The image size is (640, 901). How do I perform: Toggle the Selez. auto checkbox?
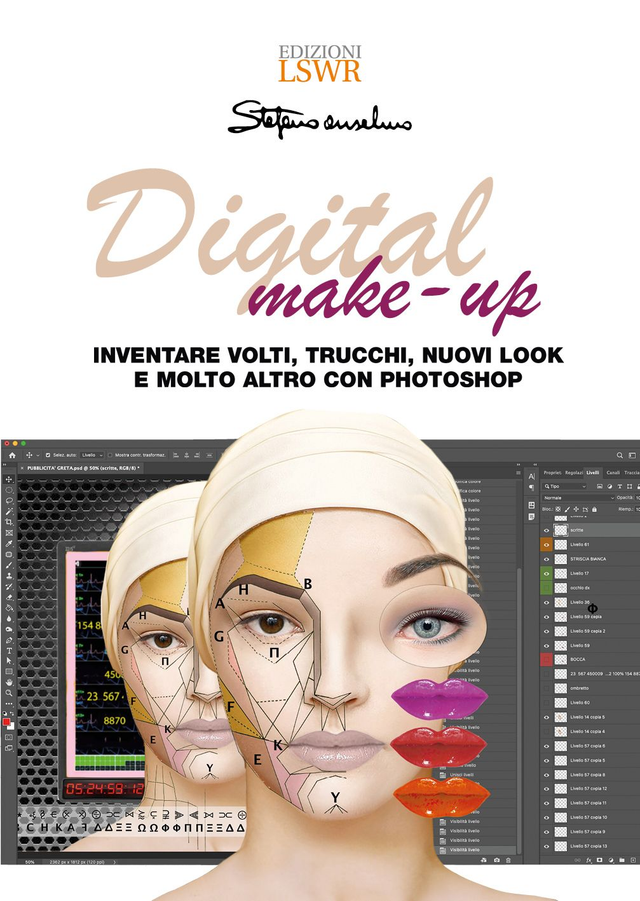click(x=47, y=454)
